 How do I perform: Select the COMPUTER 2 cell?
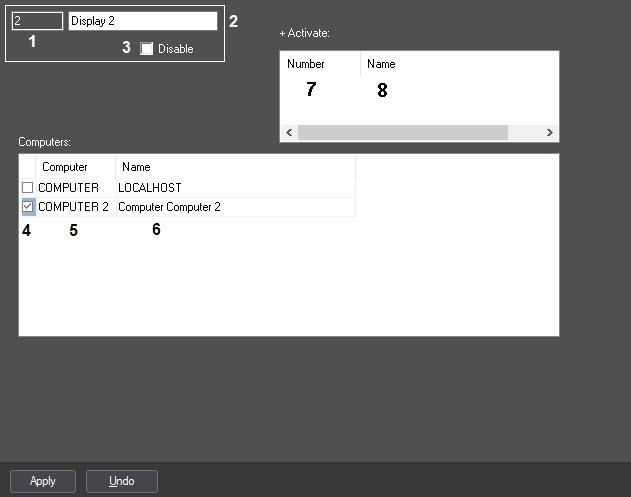point(76,207)
